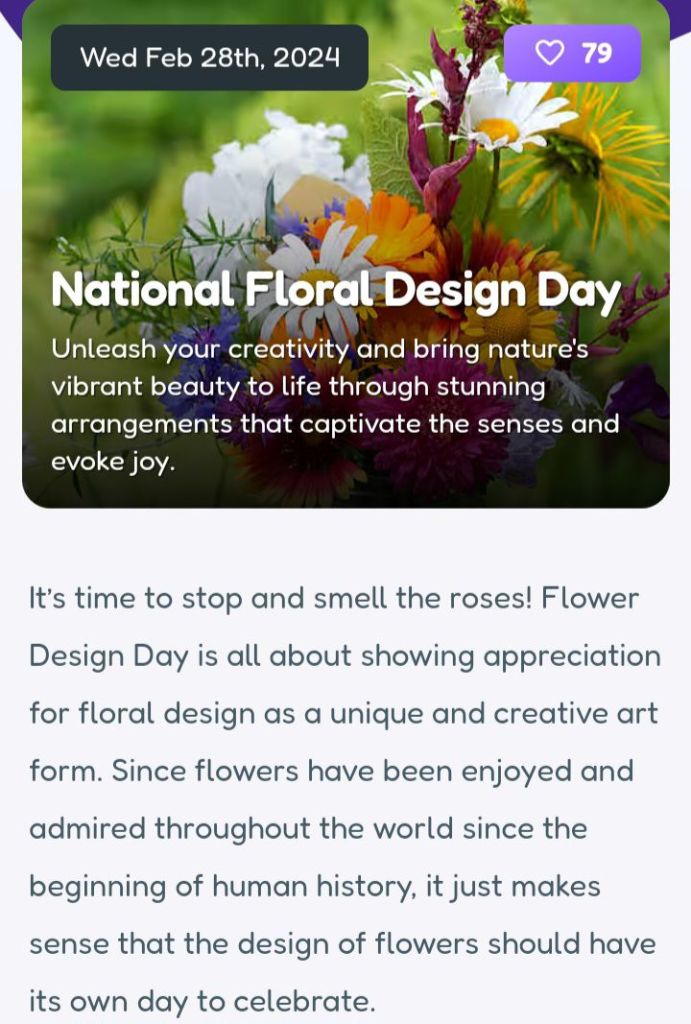Click the "Unleash your creativity" description line

pos(320,349)
